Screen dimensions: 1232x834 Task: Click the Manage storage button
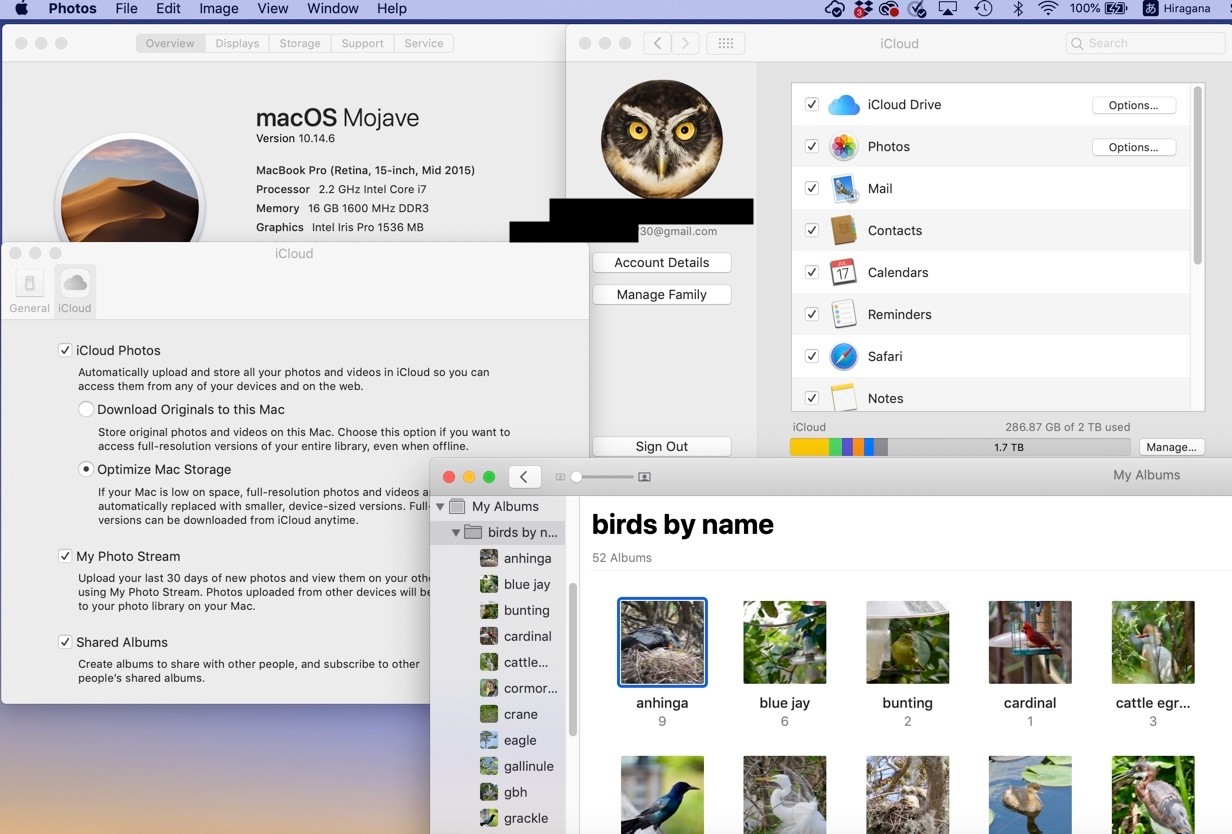click(1171, 447)
